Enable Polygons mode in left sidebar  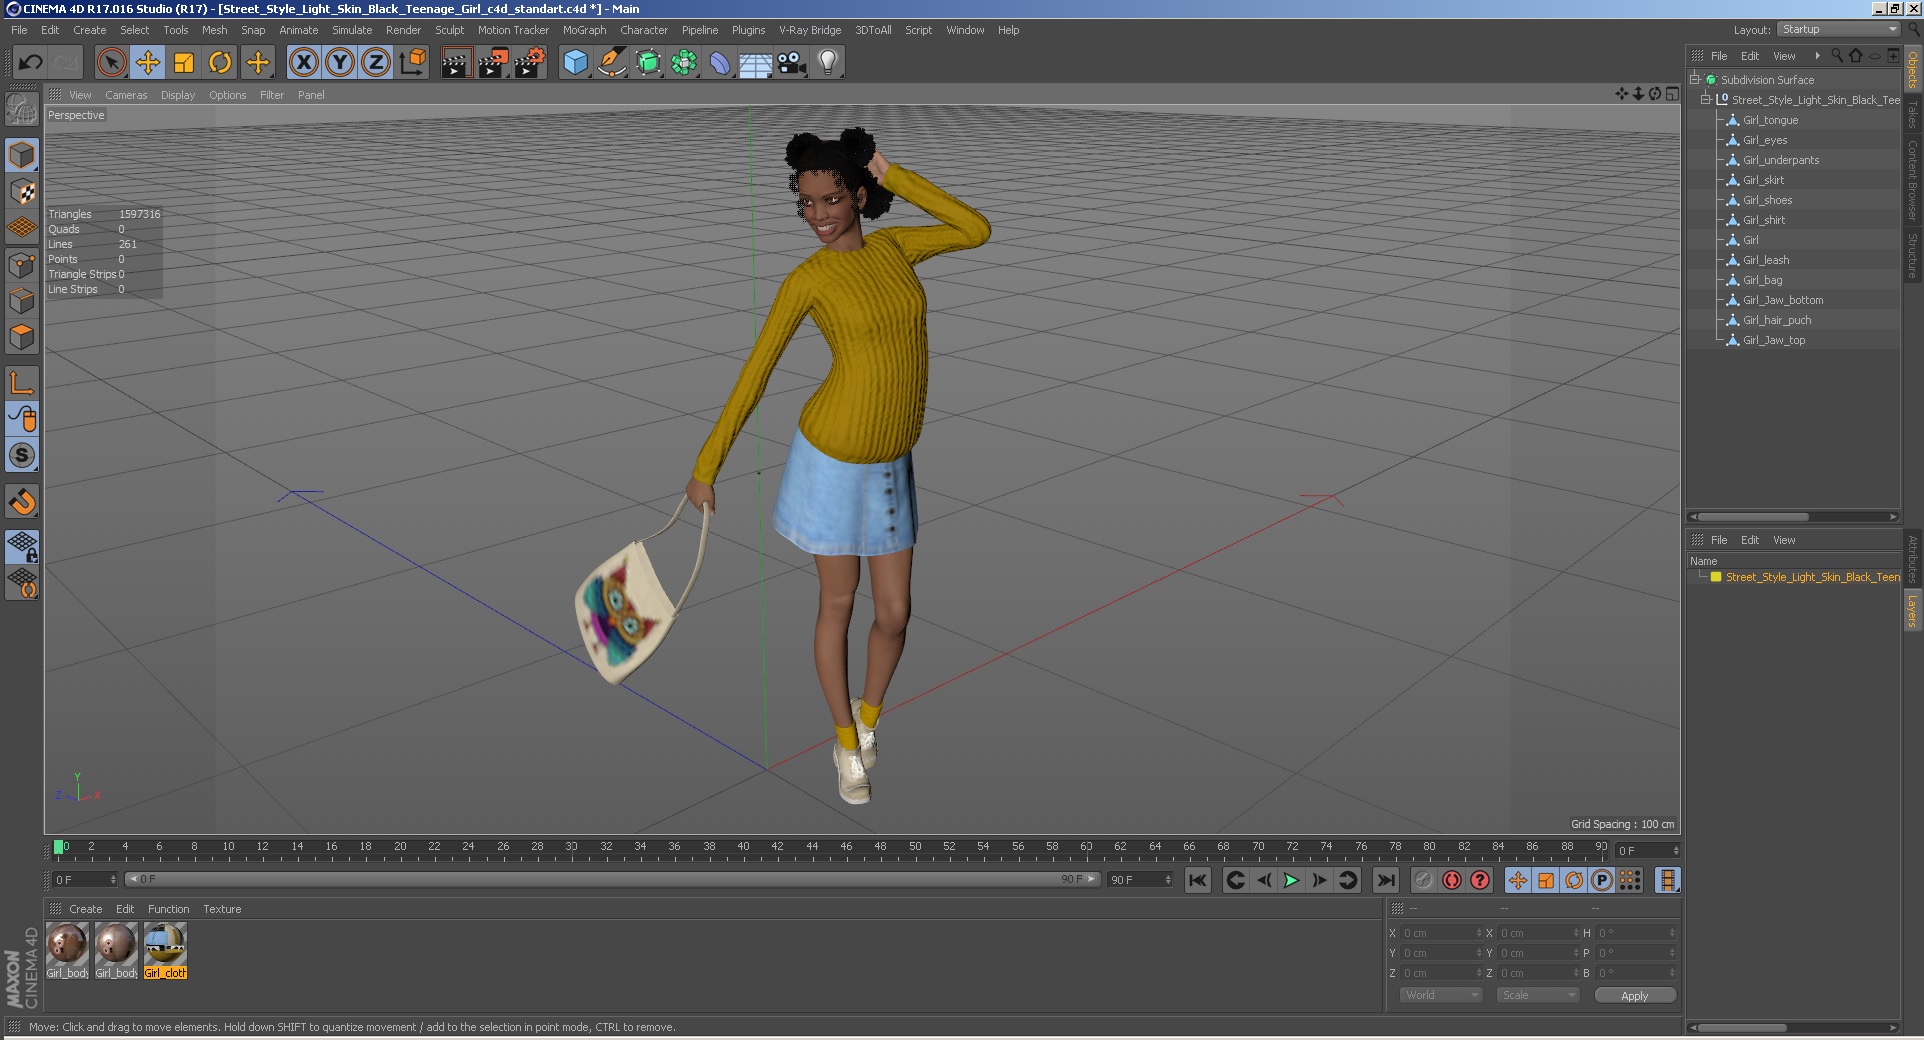click(22, 337)
